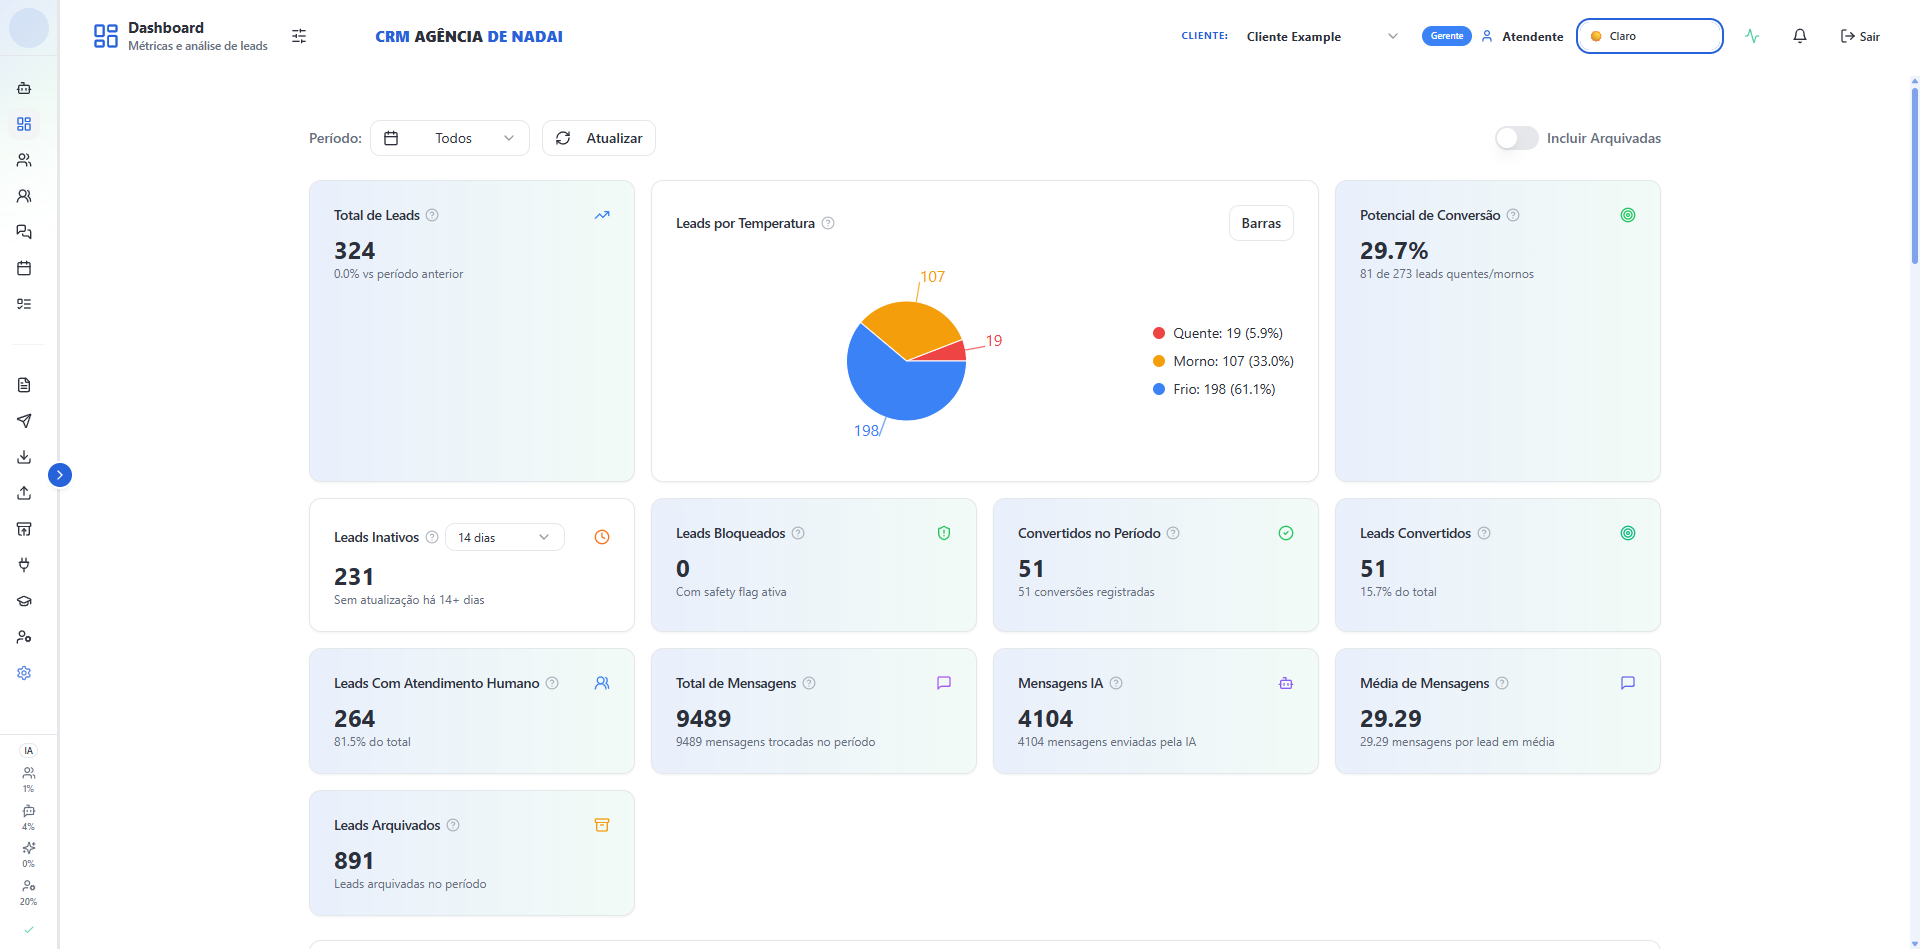Click the 'Com safety flag ativa' text
Image resolution: width=1920 pixels, height=949 pixels.
click(x=731, y=592)
